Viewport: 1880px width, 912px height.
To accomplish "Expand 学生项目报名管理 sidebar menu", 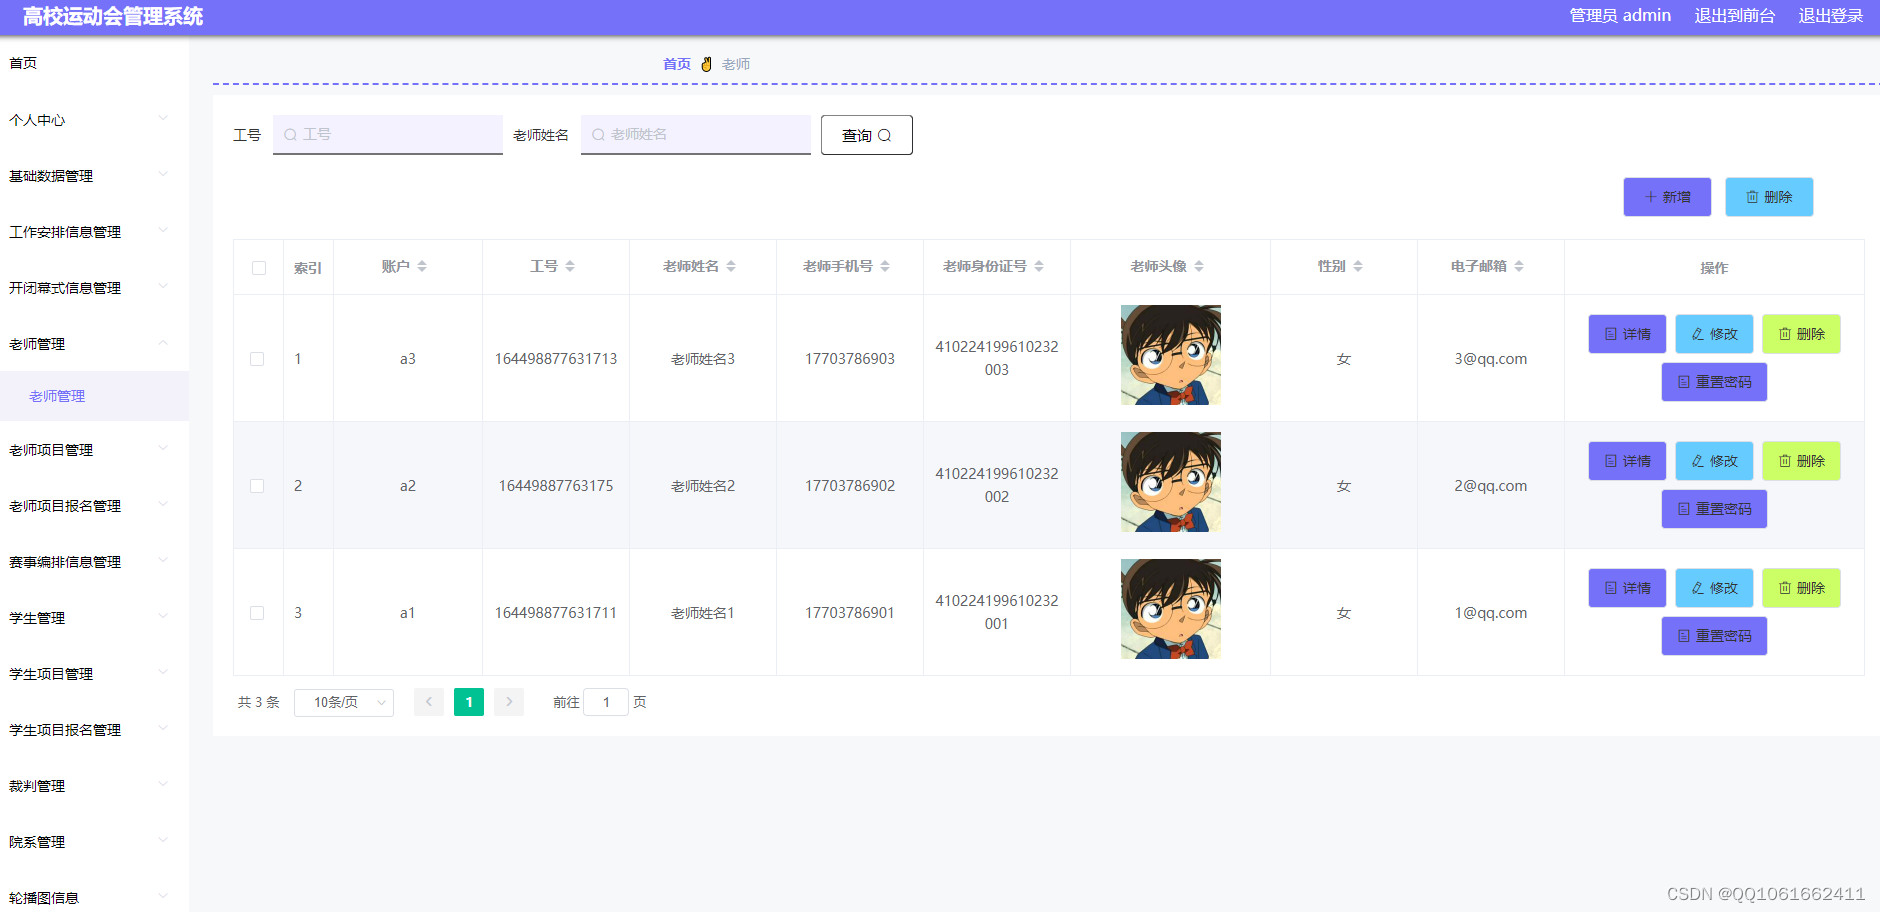I will click(94, 730).
